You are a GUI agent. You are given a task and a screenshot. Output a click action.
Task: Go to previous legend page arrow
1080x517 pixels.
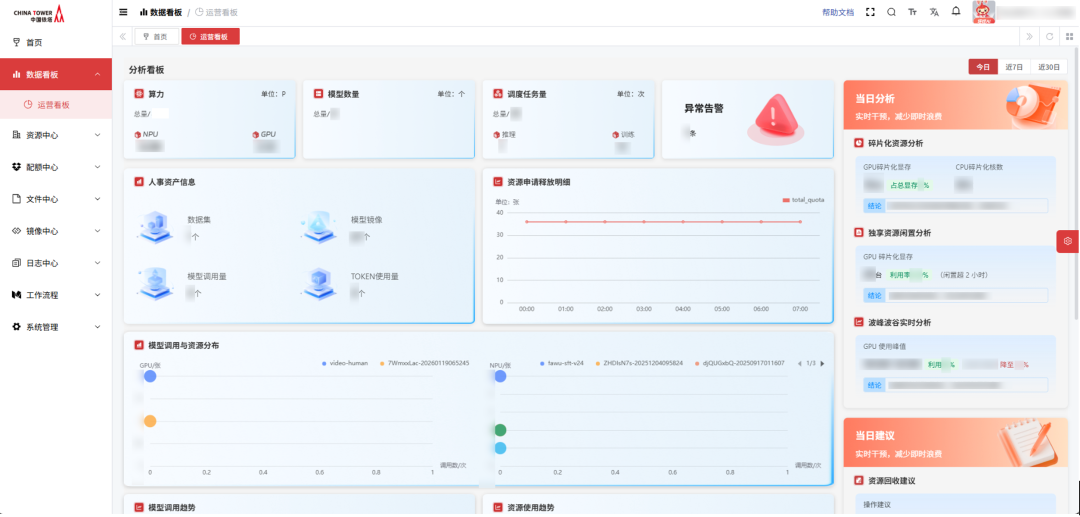(x=800, y=363)
